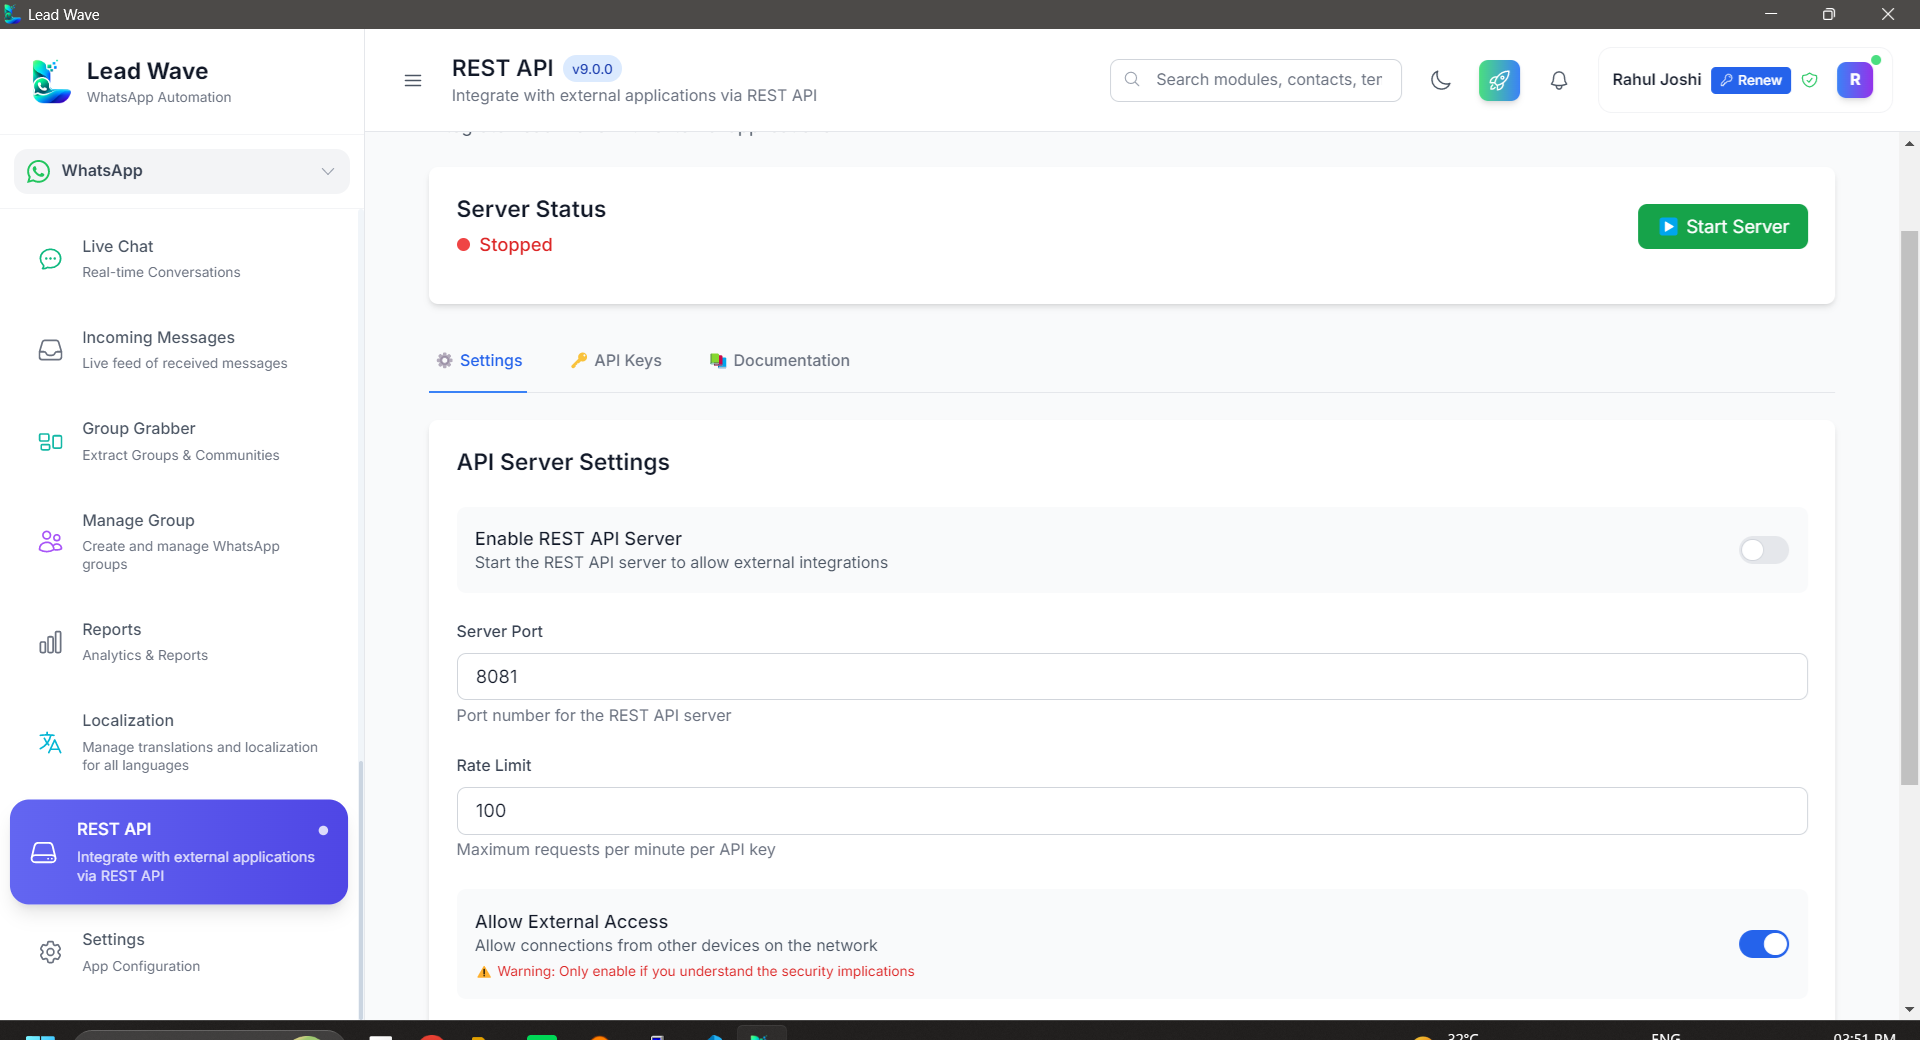Image resolution: width=1920 pixels, height=1040 pixels.
Task: Open the user avatar R icon
Action: [x=1854, y=80]
